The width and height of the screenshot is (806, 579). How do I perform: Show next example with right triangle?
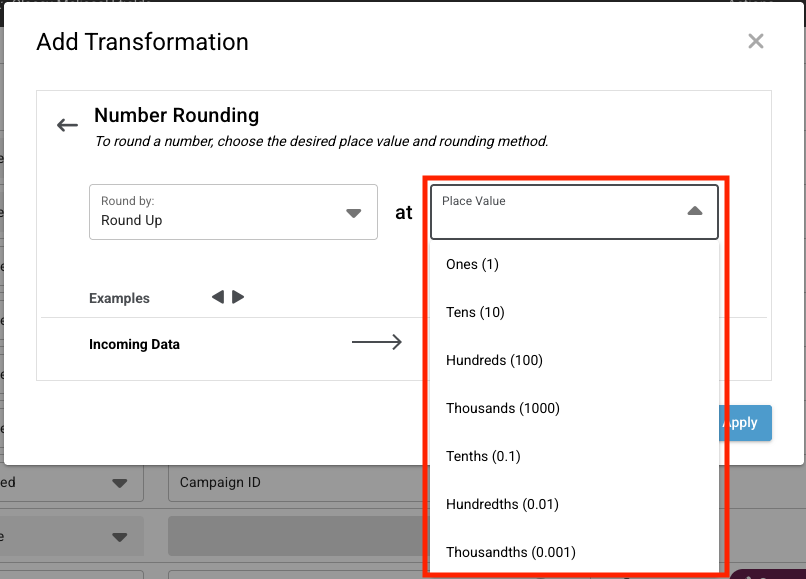238,297
